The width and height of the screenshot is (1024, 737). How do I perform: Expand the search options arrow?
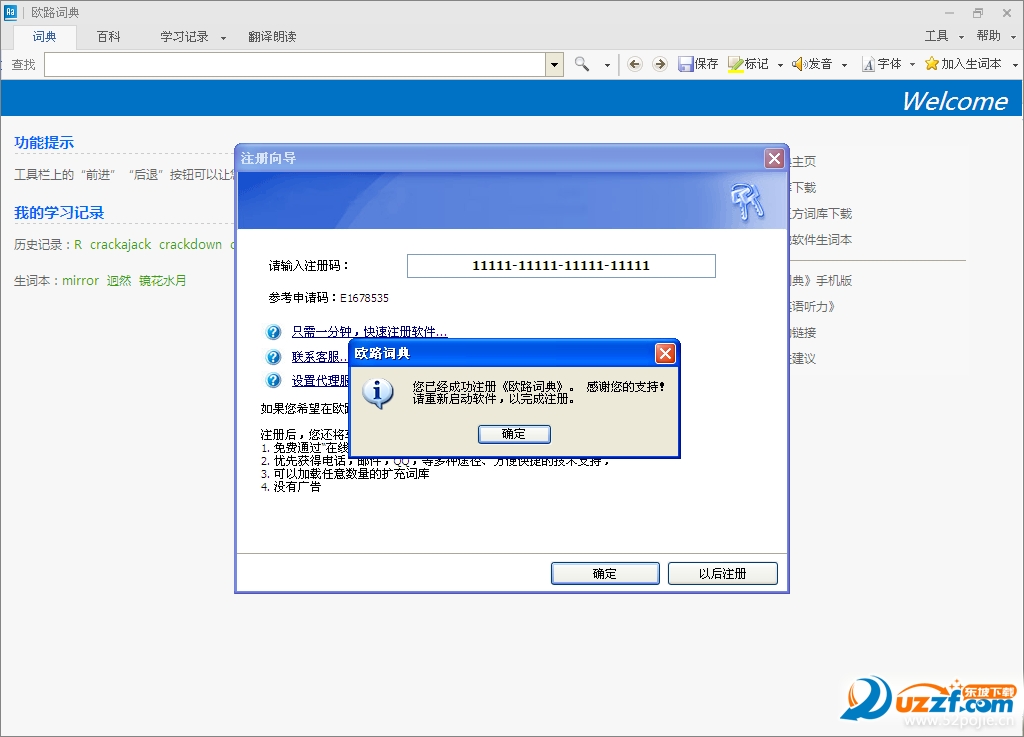pyautogui.click(x=607, y=65)
